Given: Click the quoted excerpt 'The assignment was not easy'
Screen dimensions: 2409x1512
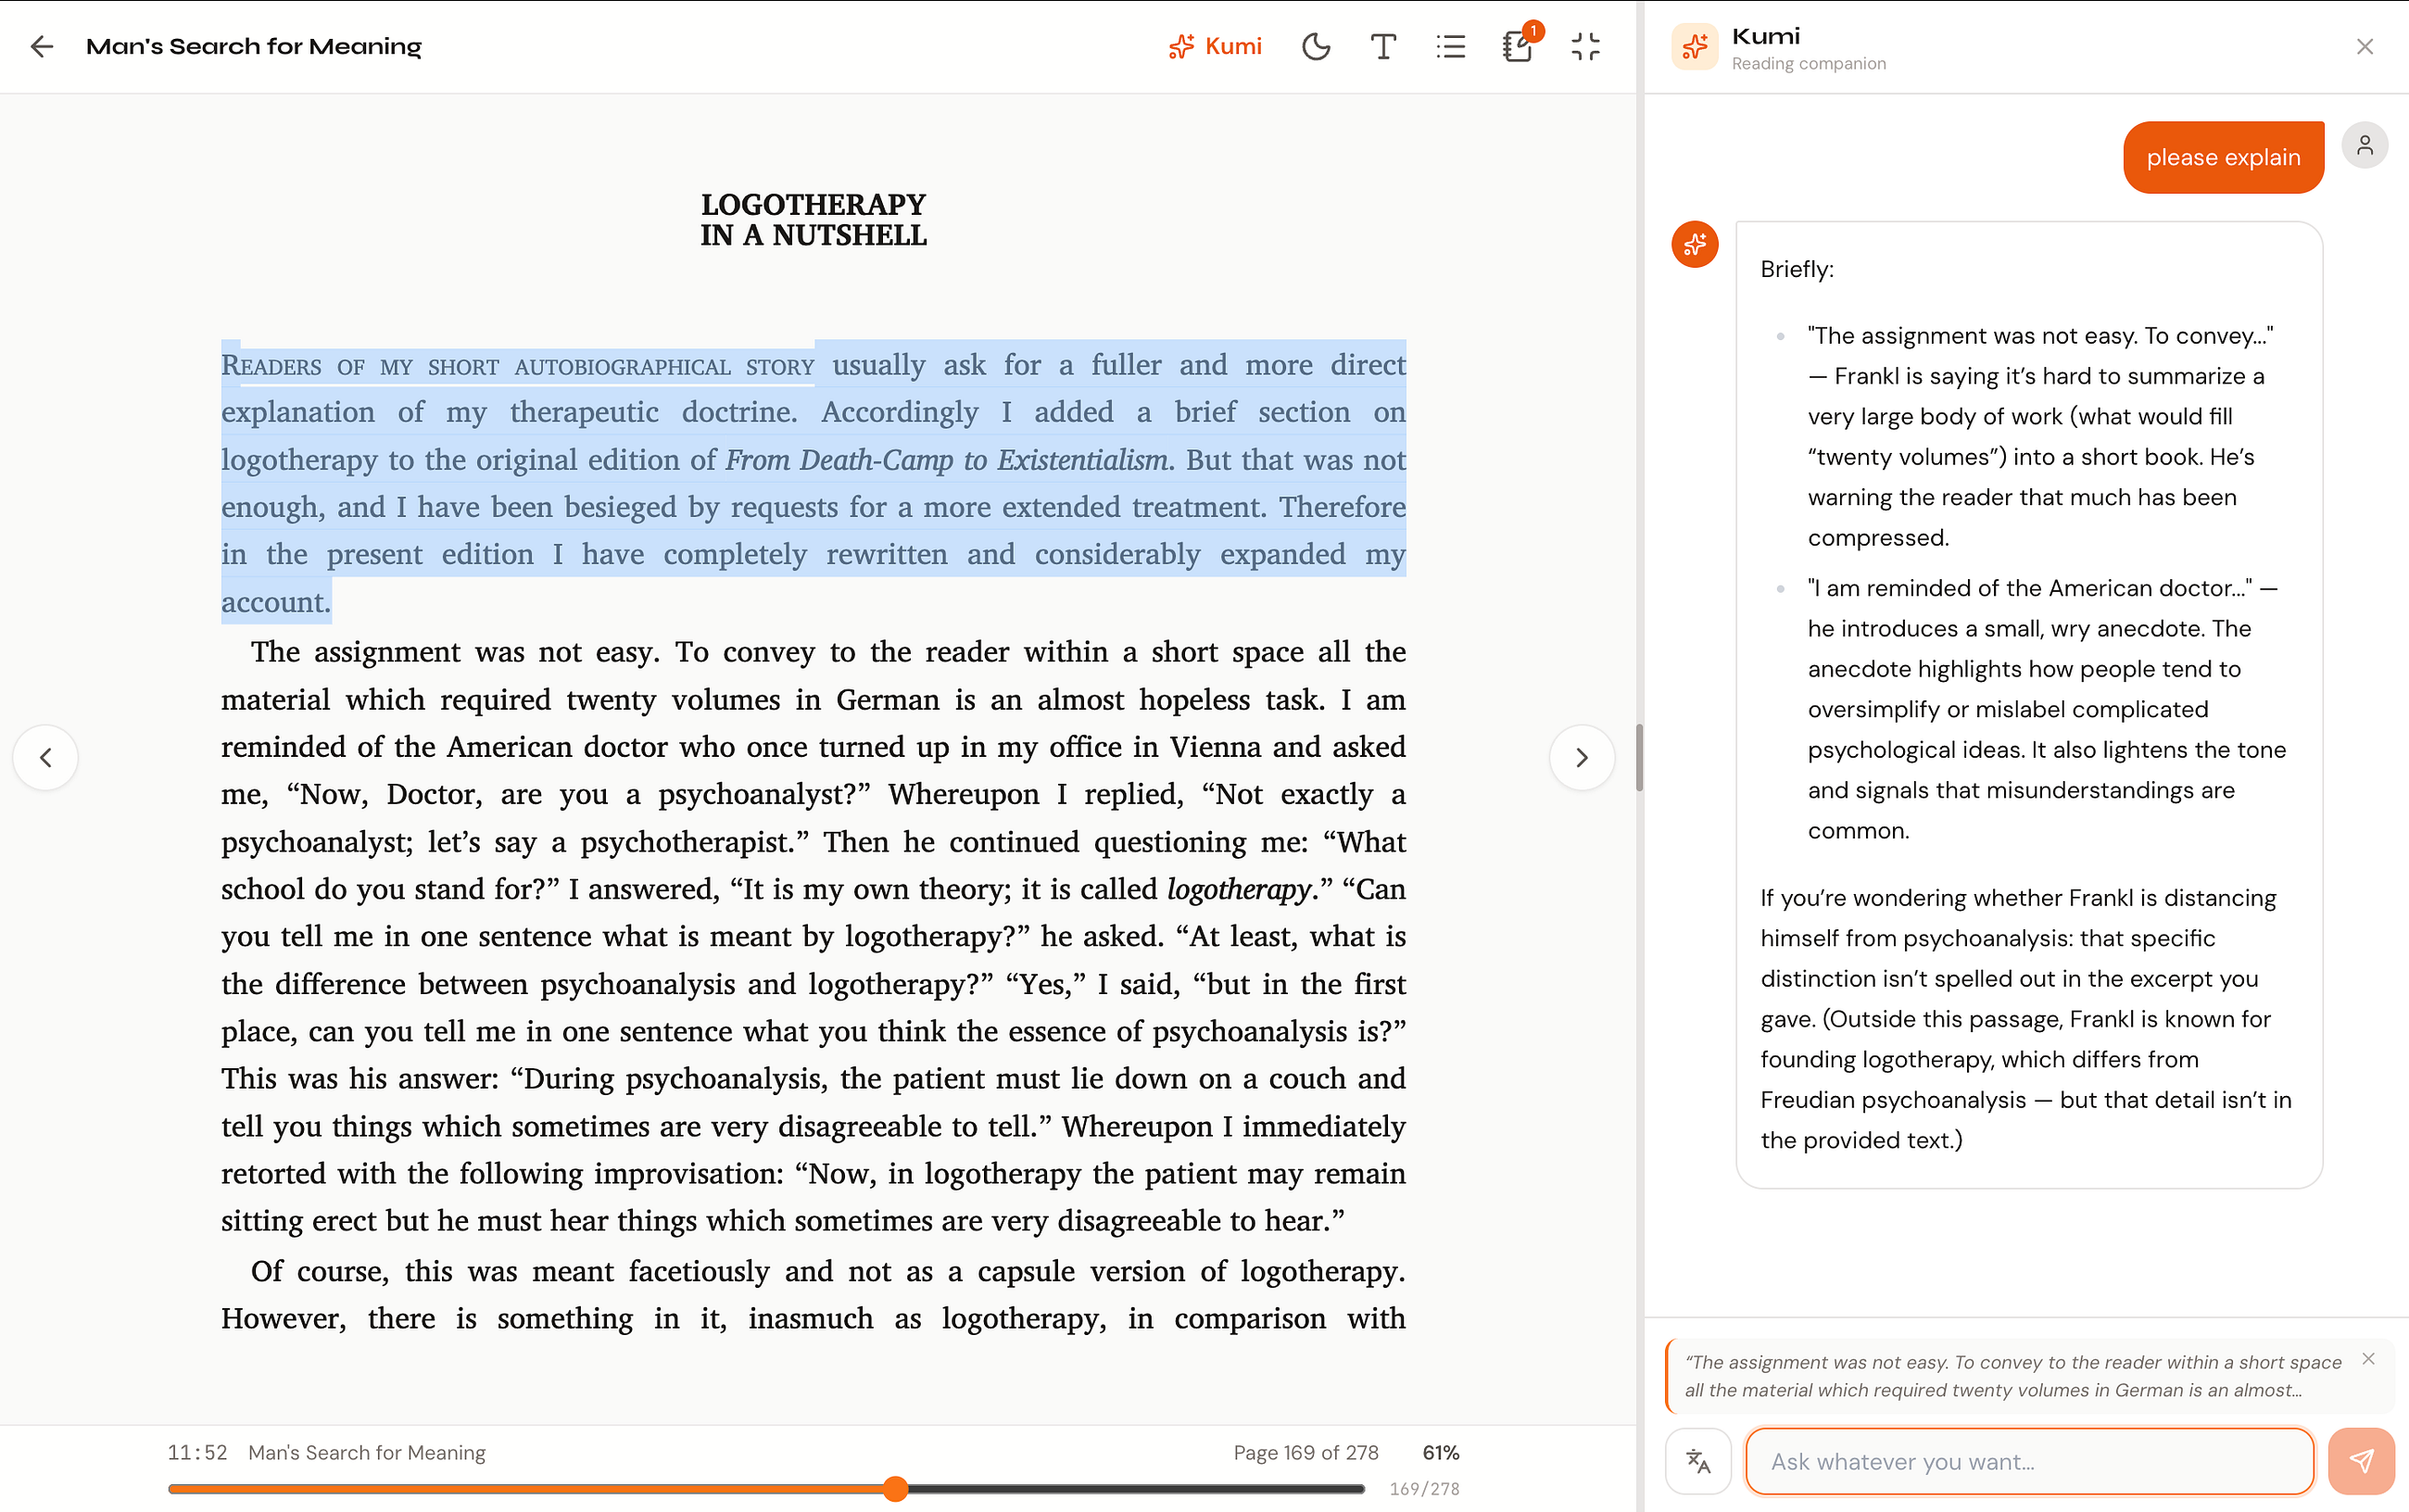Looking at the screenshot, I should 2012,1375.
